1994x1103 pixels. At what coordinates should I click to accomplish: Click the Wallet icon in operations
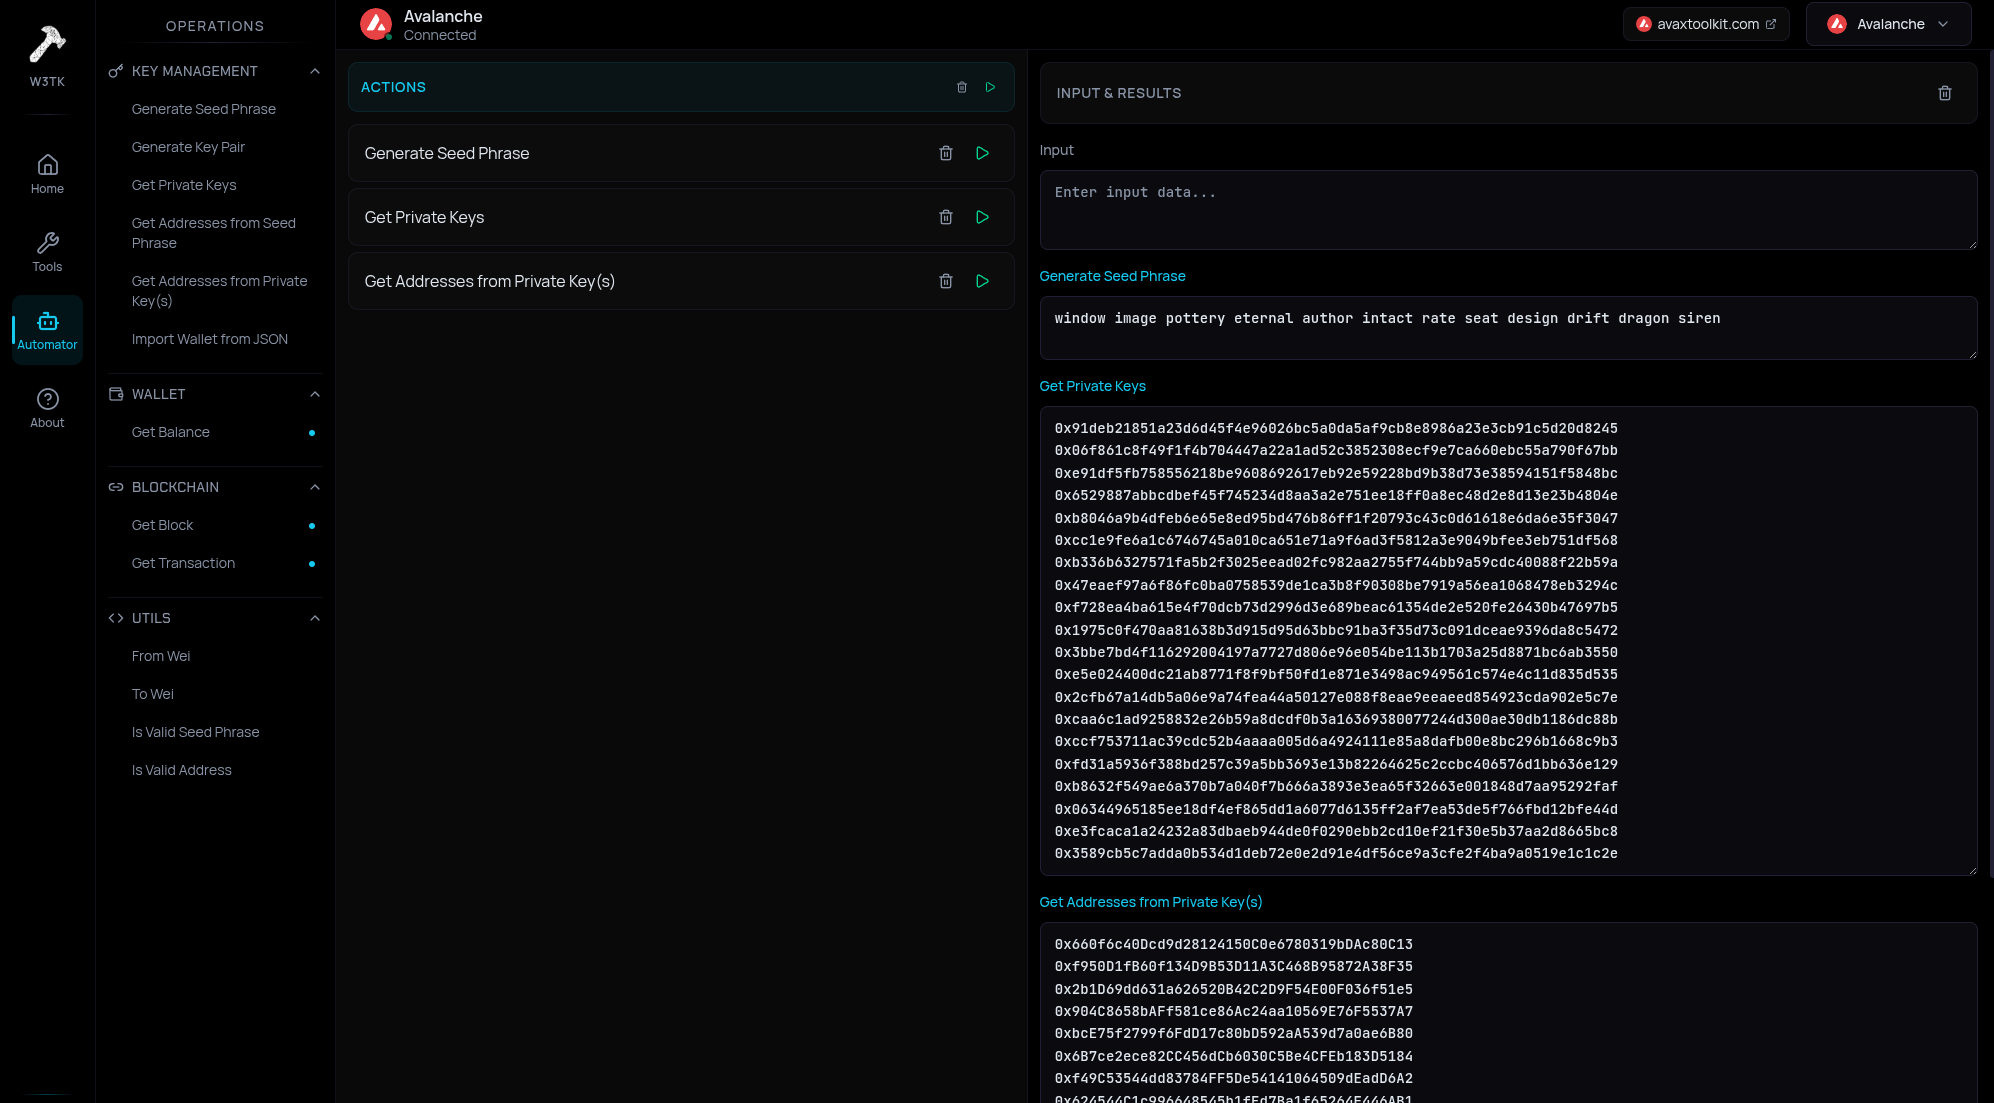[x=116, y=394]
